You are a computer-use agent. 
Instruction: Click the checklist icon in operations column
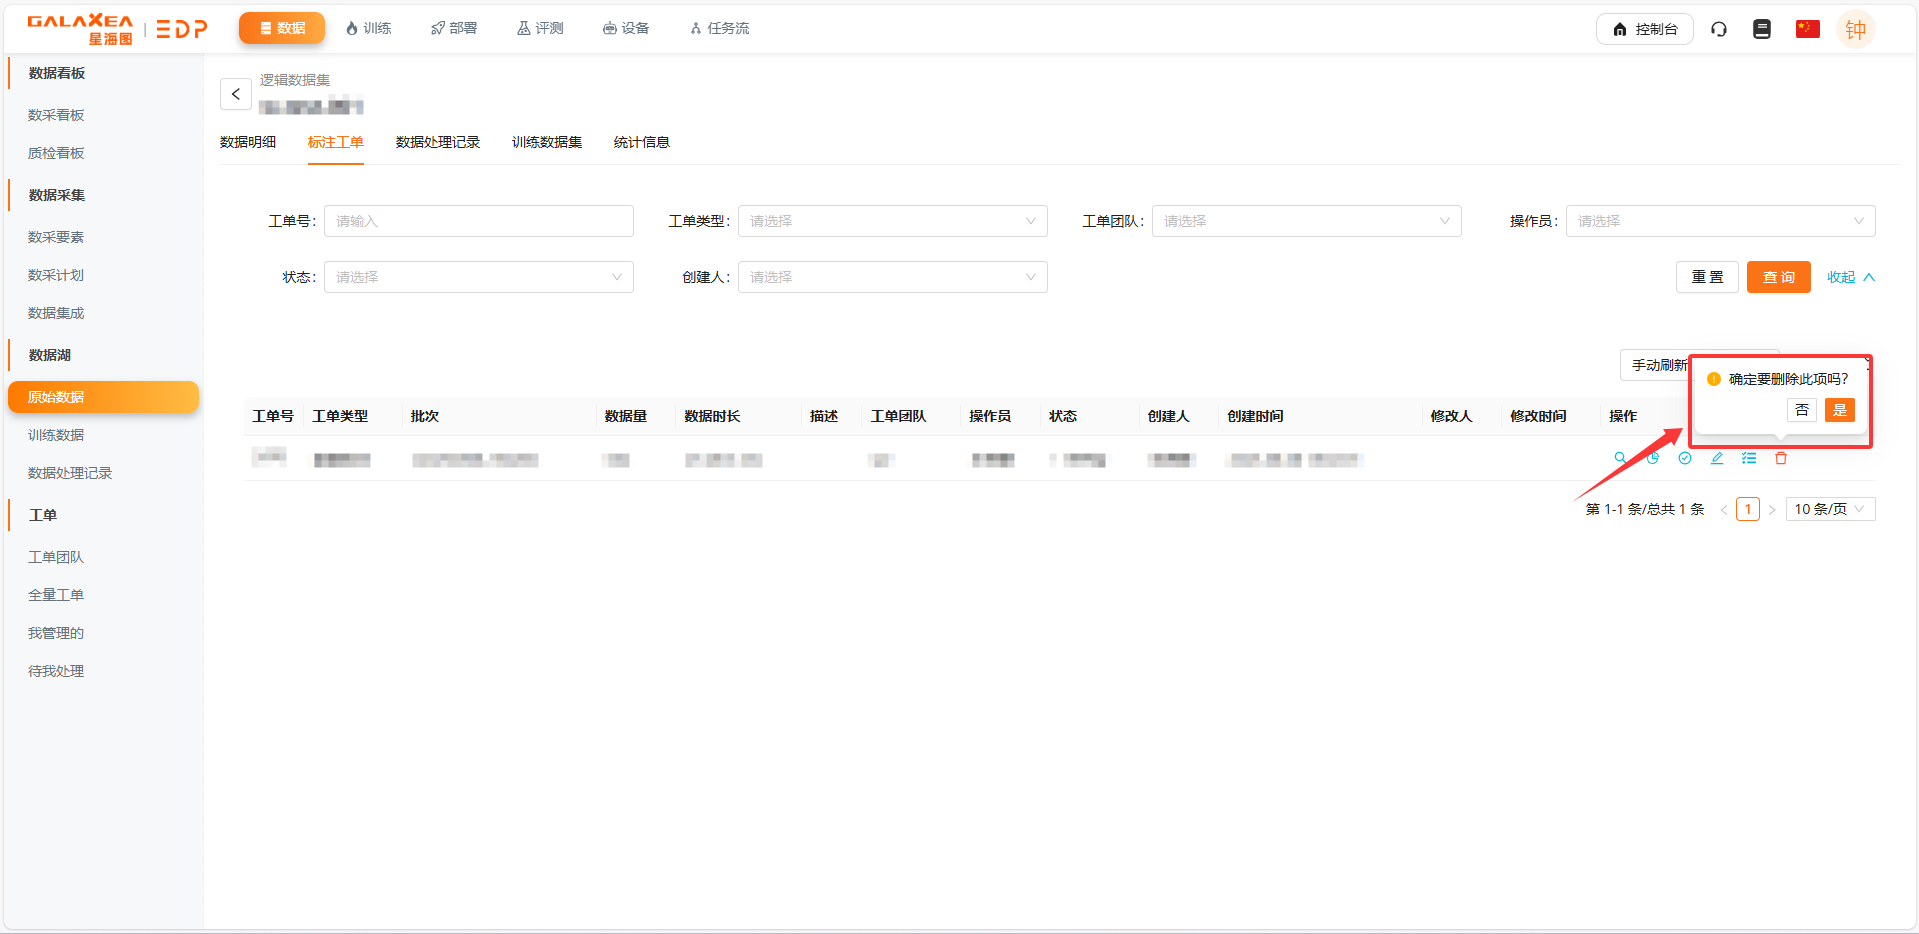tap(1748, 458)
